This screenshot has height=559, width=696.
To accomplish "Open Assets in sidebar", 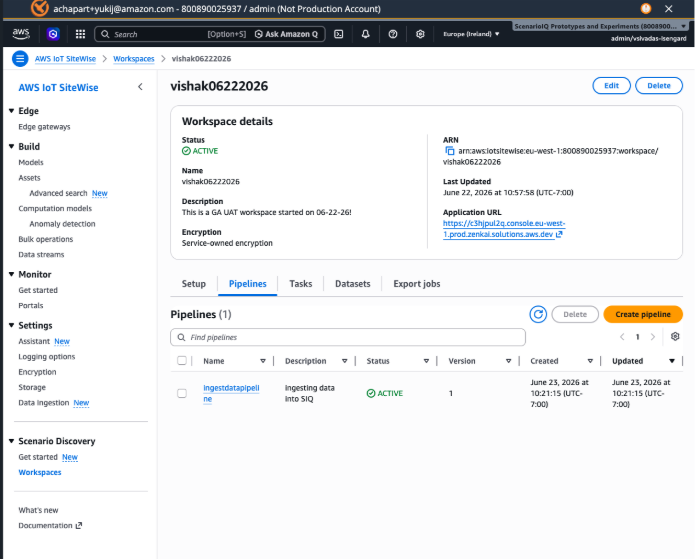I will click(29, 178).
